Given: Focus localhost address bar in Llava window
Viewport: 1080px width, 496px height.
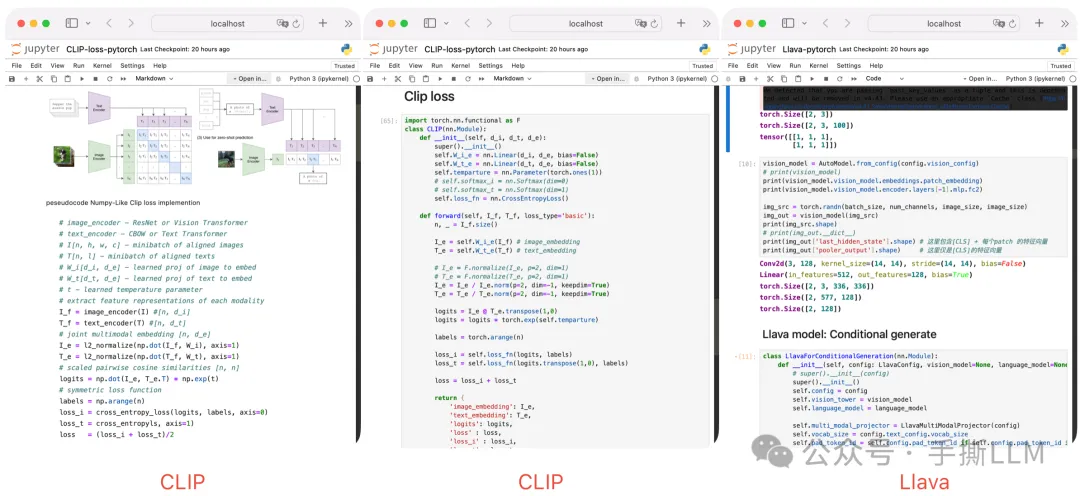Looking at the screenshot, I should 944,23.
